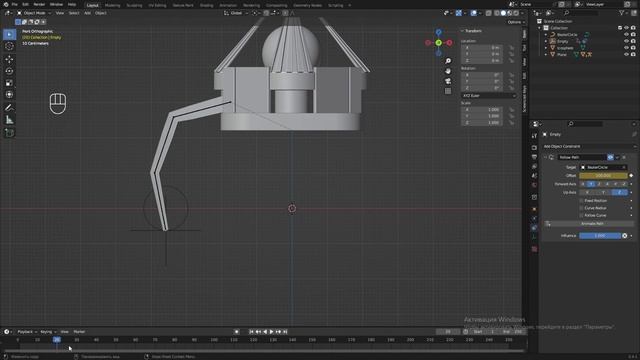The width and height of the screenshot is (640, 360).
Task: Select the Select Box tool
Action: point(9,34)
